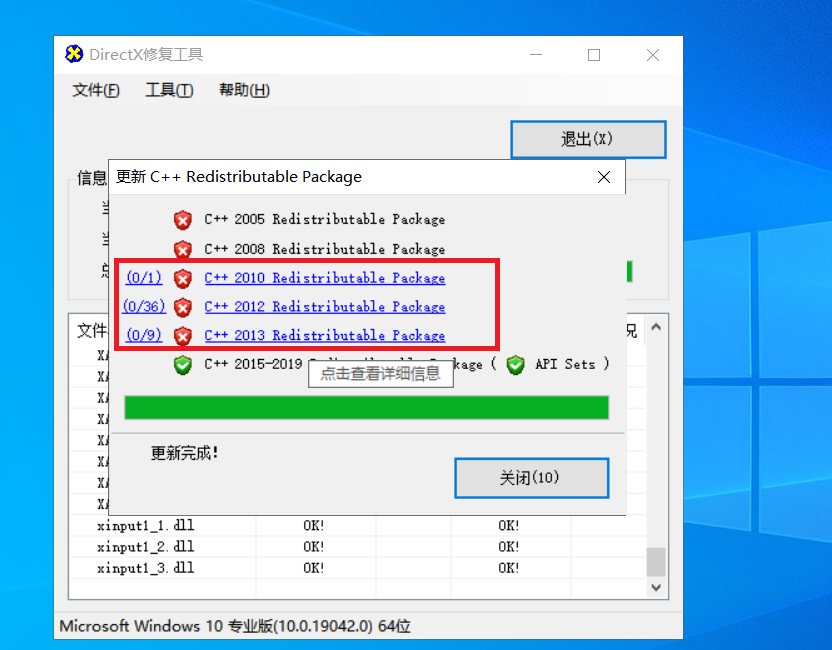Open C++ 2012 Redistributable Package link
The height and width of the screenshot is (650, 832).
[325, 307]
